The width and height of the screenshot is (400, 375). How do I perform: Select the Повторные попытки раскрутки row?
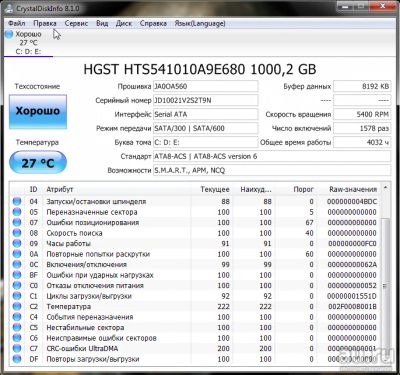tap(196, 254)
